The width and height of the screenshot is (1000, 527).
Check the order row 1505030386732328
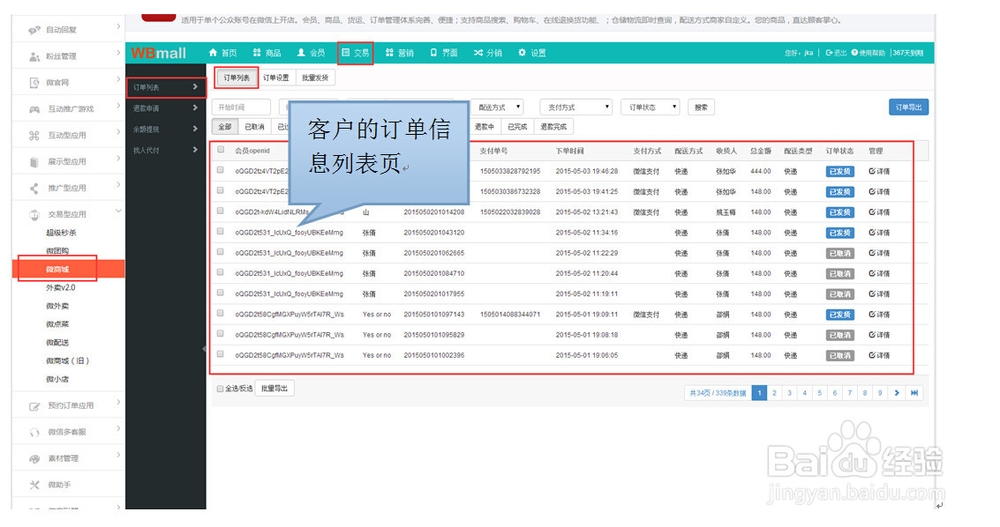click(x=221, y=191)
